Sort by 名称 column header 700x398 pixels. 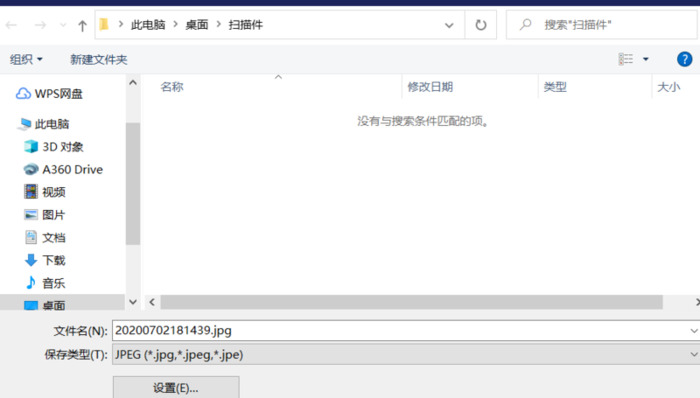[172, 87]
